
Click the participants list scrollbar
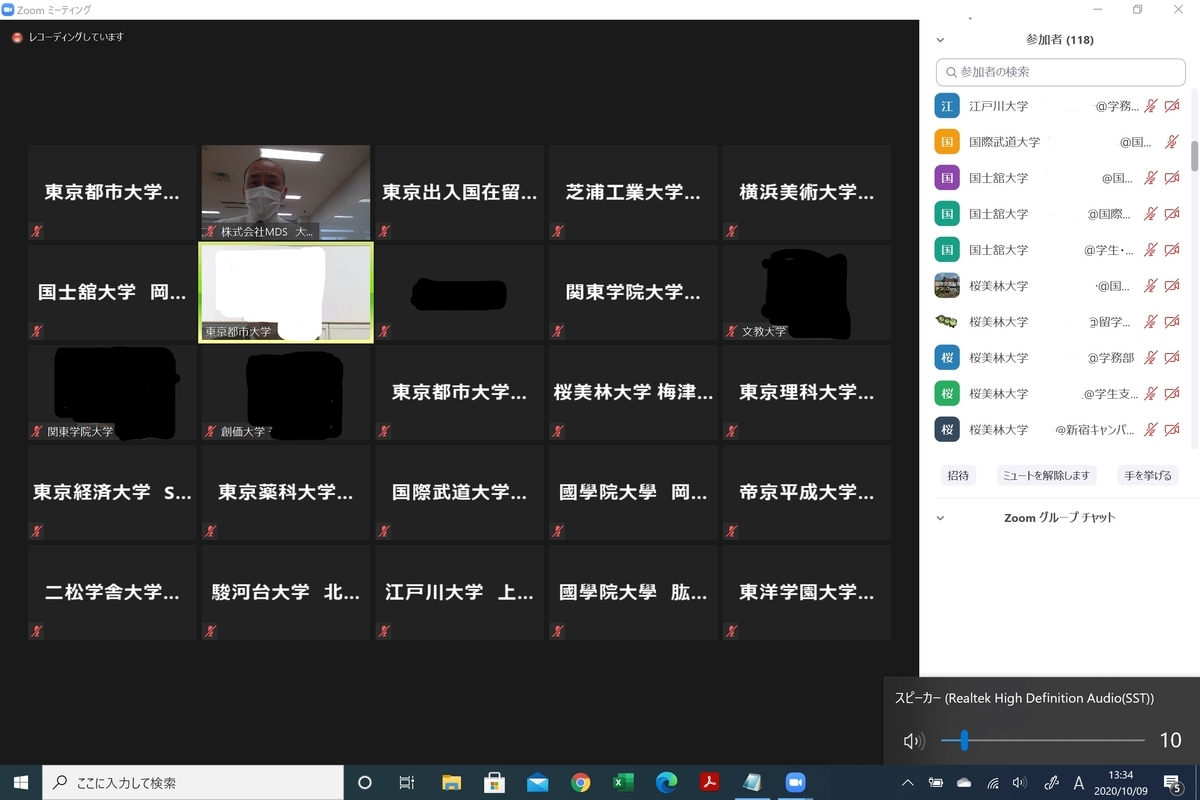(1193, 155)
